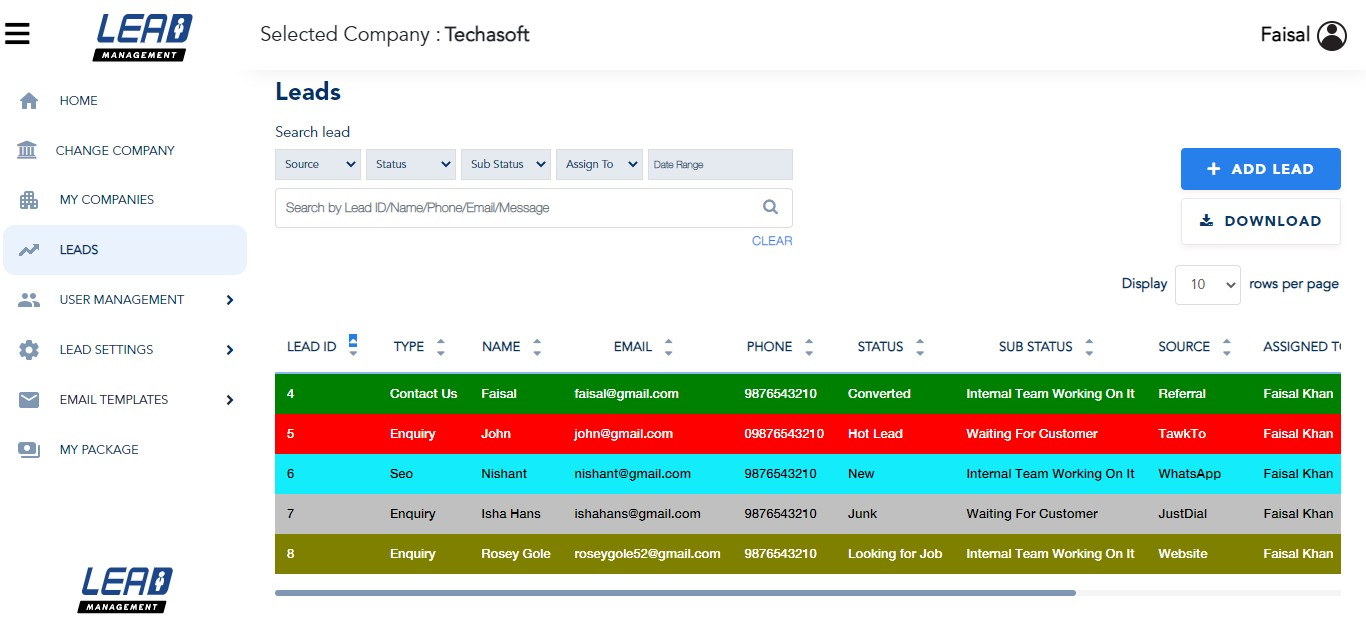Click the ADD LEAD button
This screenshot has height=625, width=1366.
[x=1260, y=168]
